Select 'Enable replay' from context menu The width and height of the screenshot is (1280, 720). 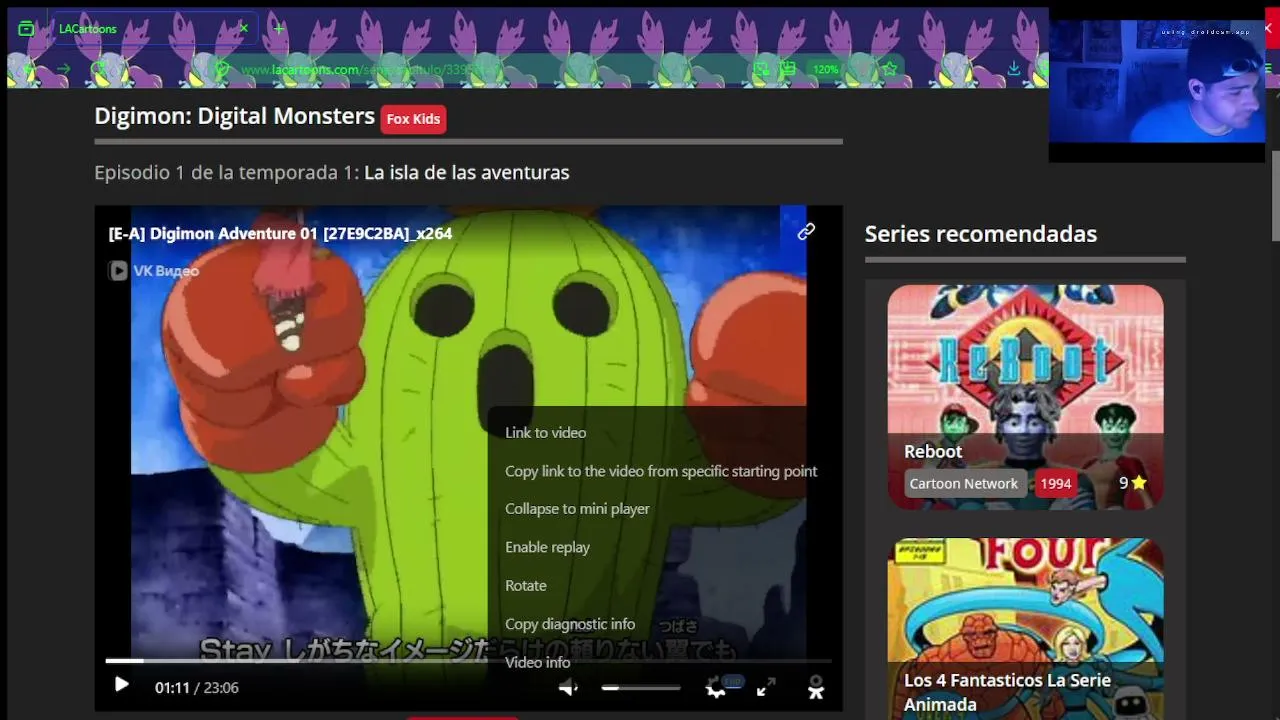click(x=547, y=547)
